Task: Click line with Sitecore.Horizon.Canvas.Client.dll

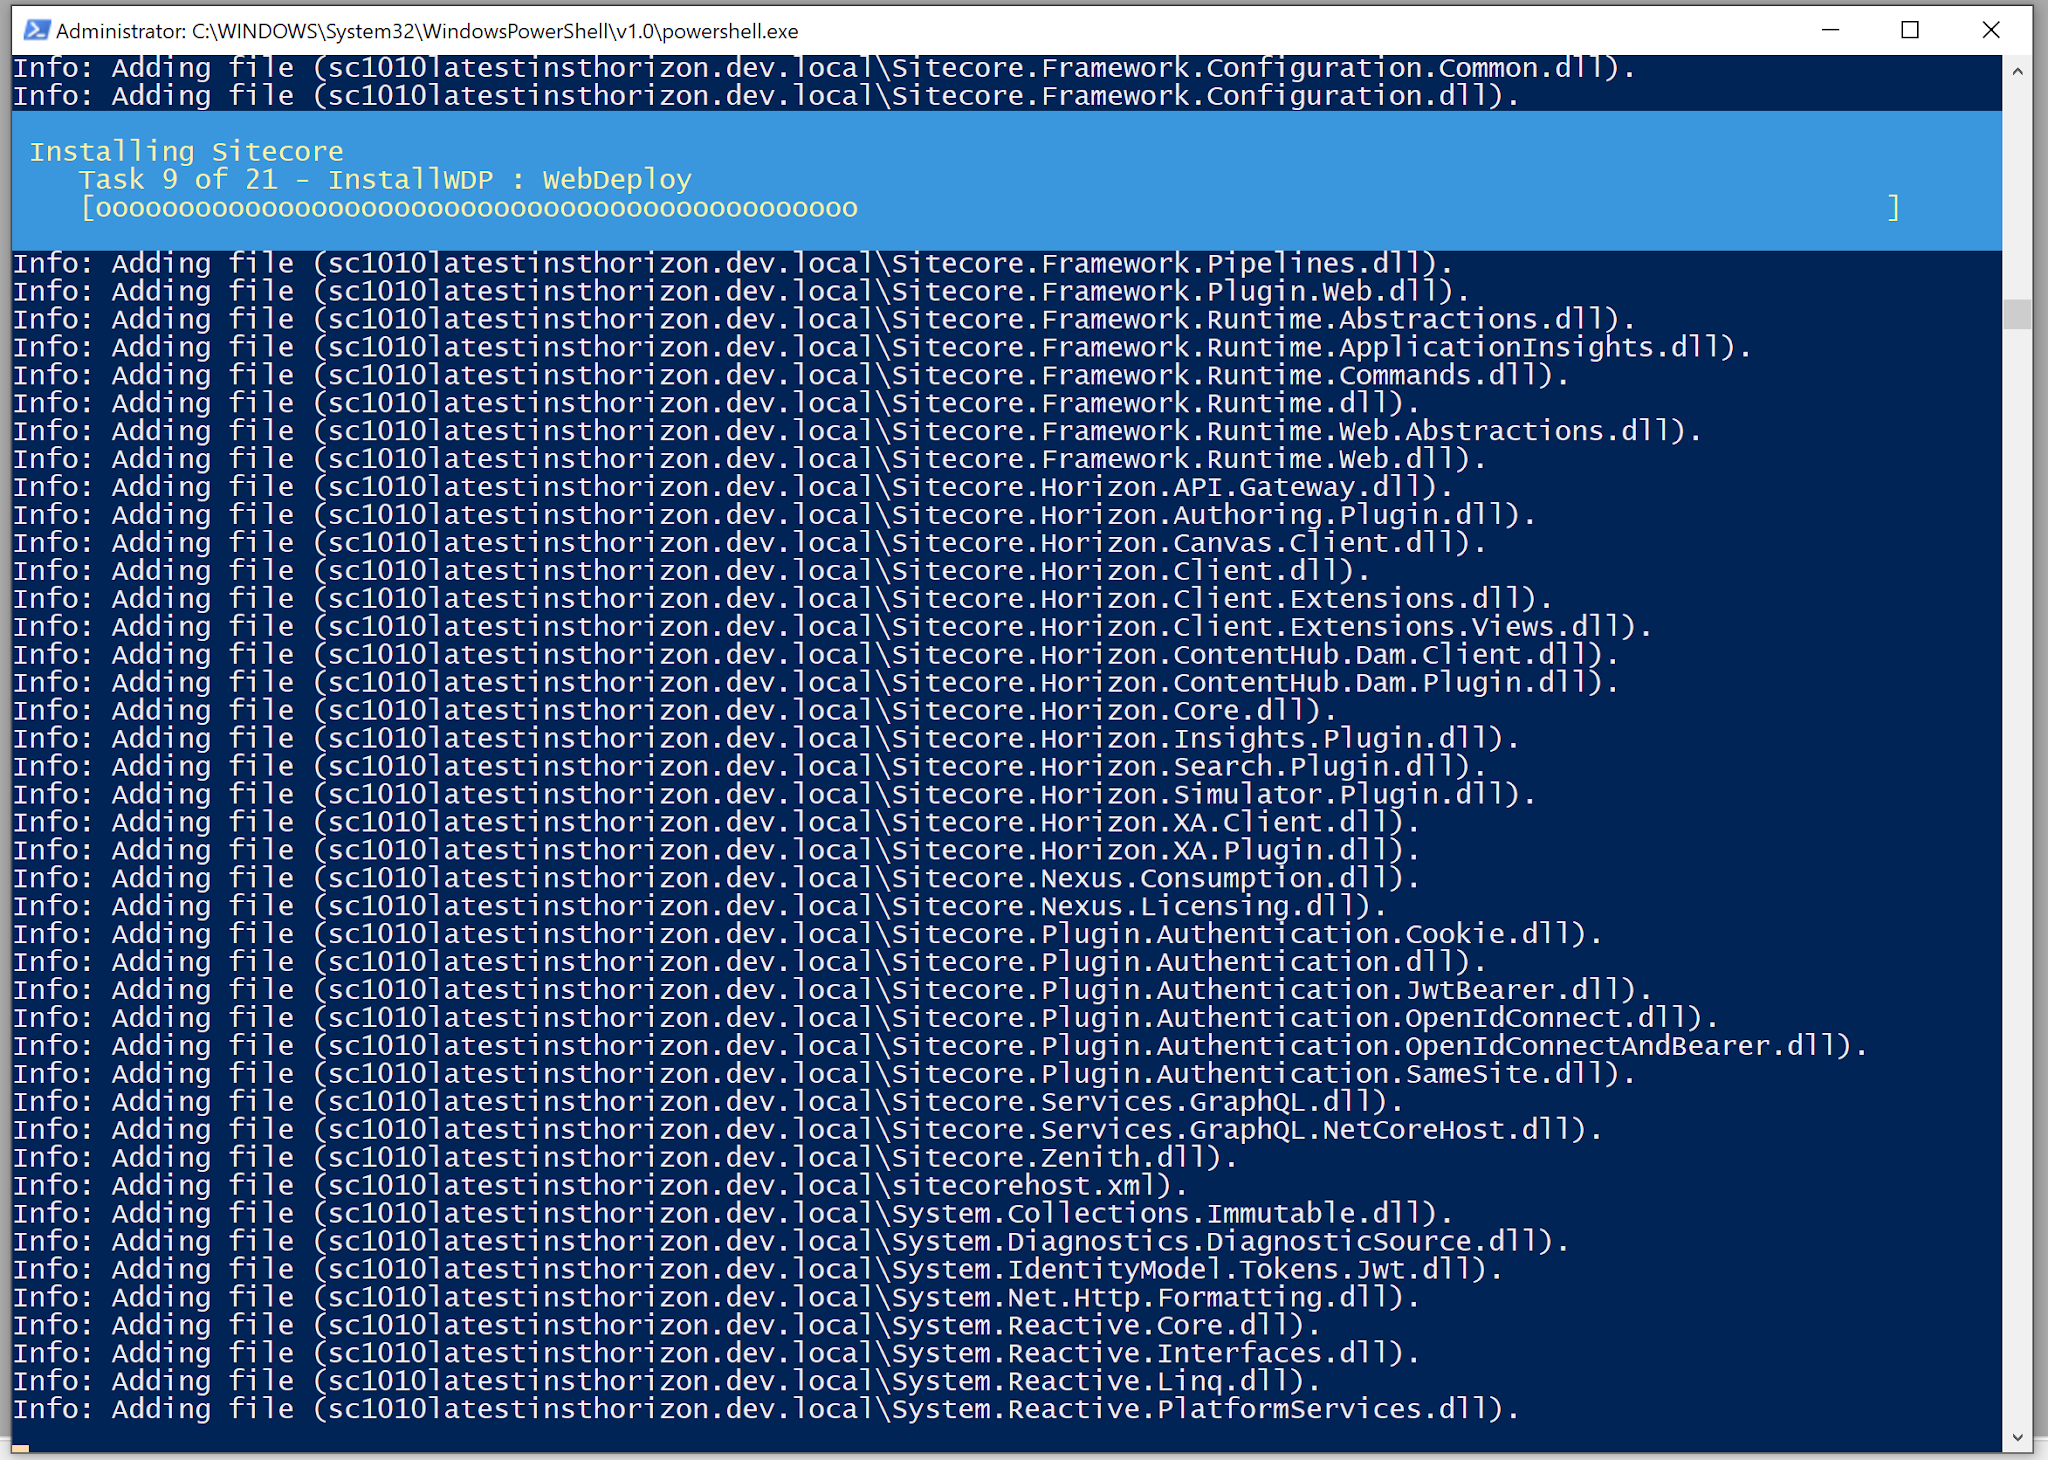Action: click(749, 544)
